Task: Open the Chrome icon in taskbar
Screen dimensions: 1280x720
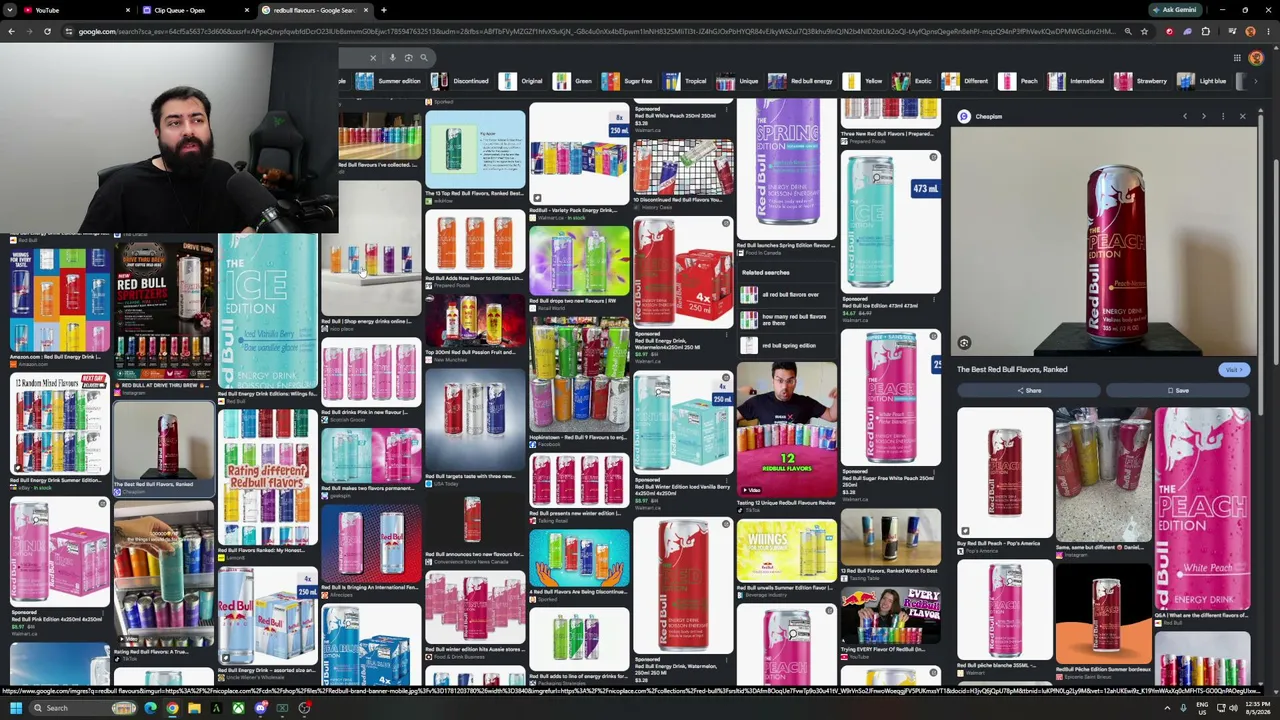Action: (172, 708)
